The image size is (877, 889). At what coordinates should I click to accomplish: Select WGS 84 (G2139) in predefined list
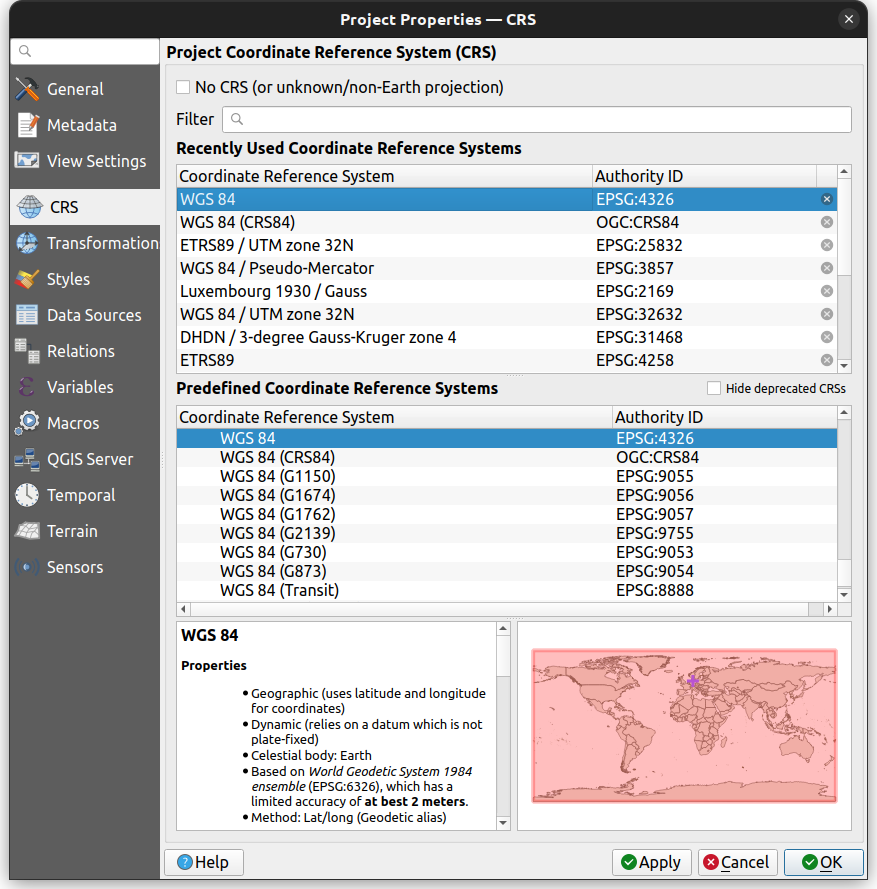[506, 533]
